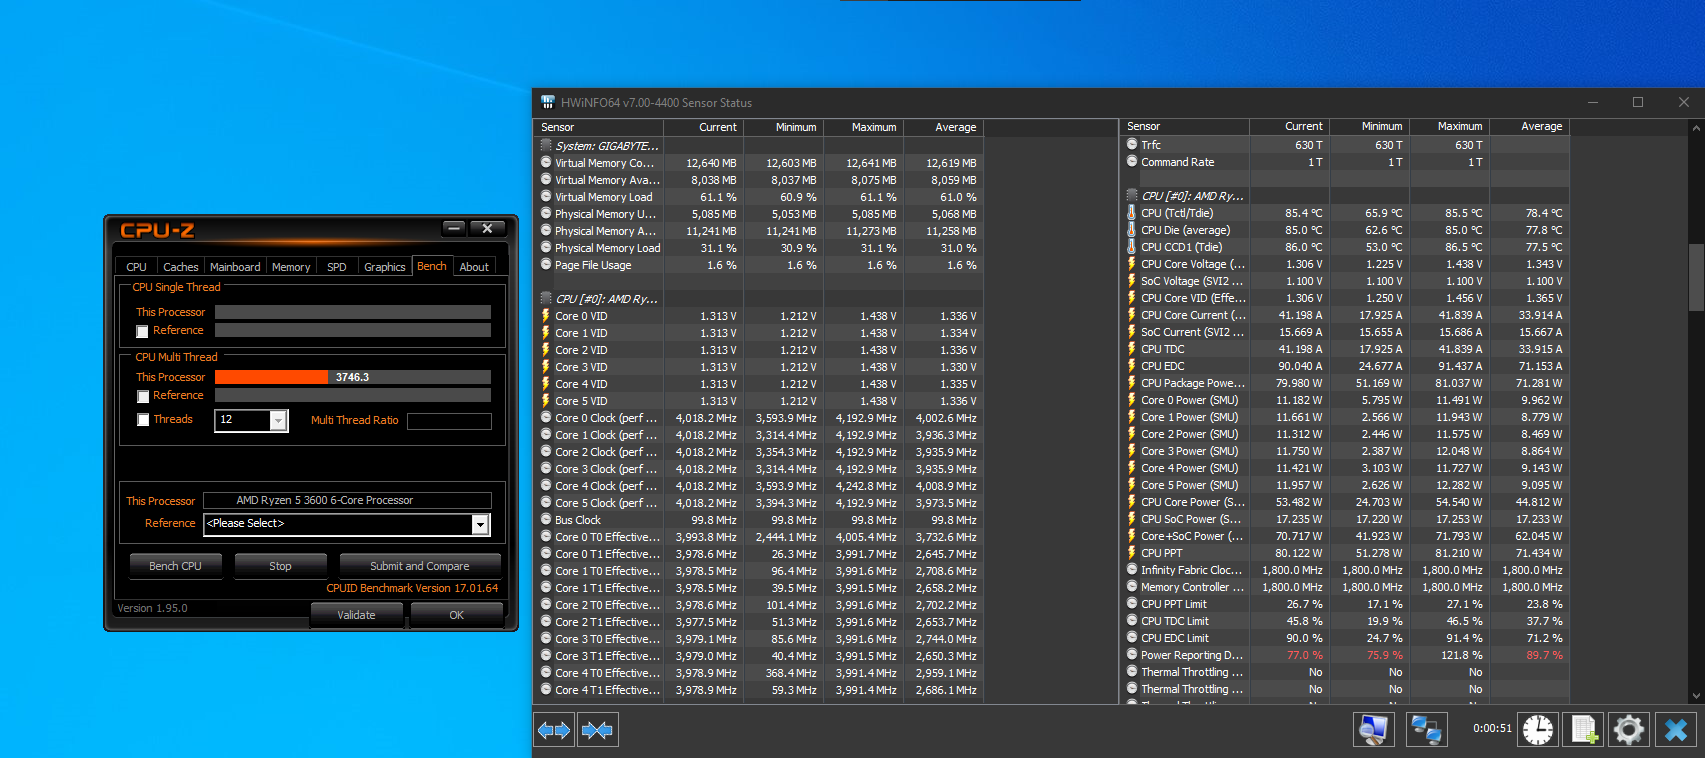The width and height of the screenshot is (1705, 758).
Task: Show the Graphics tab in CPU-Z
Action: tap(385, 267)
